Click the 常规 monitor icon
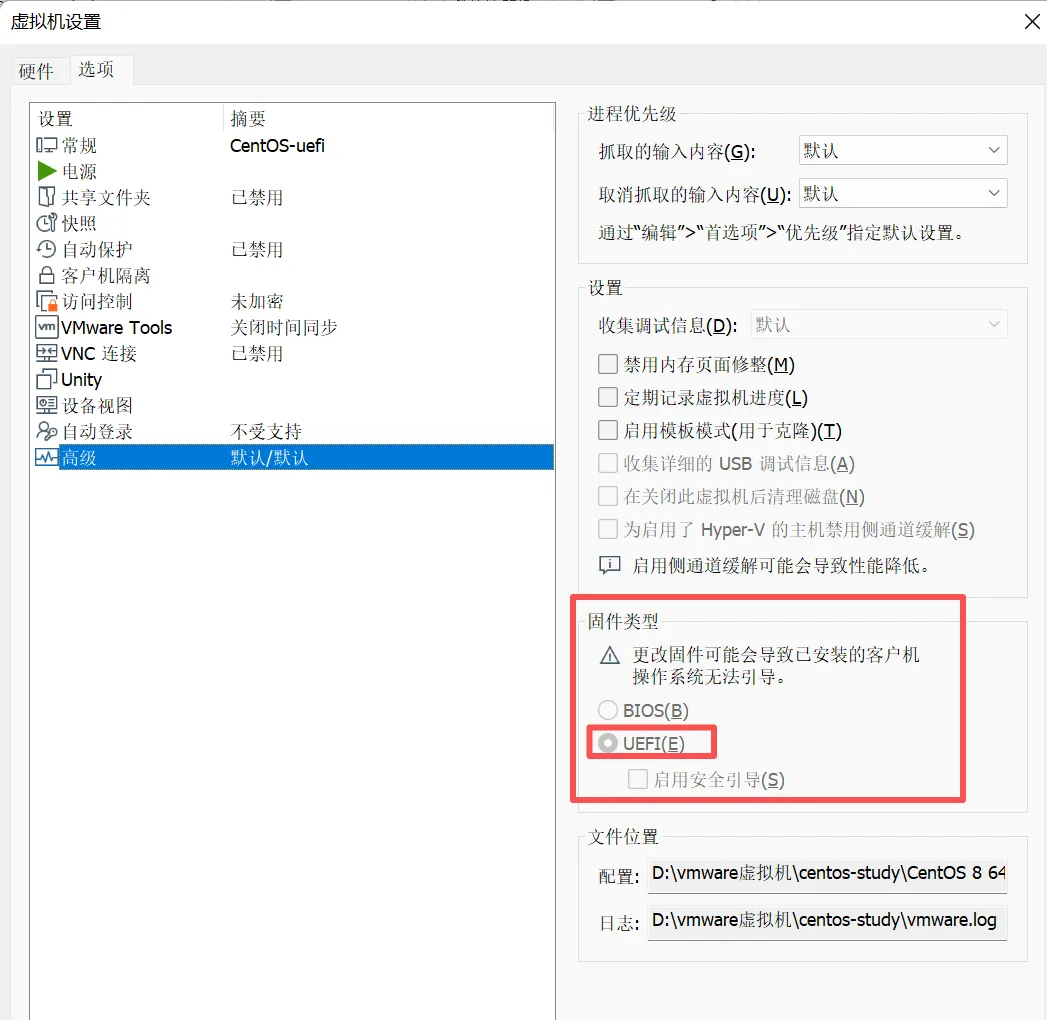This screenshot has width=1047, height=1020. tap(46, 145)
